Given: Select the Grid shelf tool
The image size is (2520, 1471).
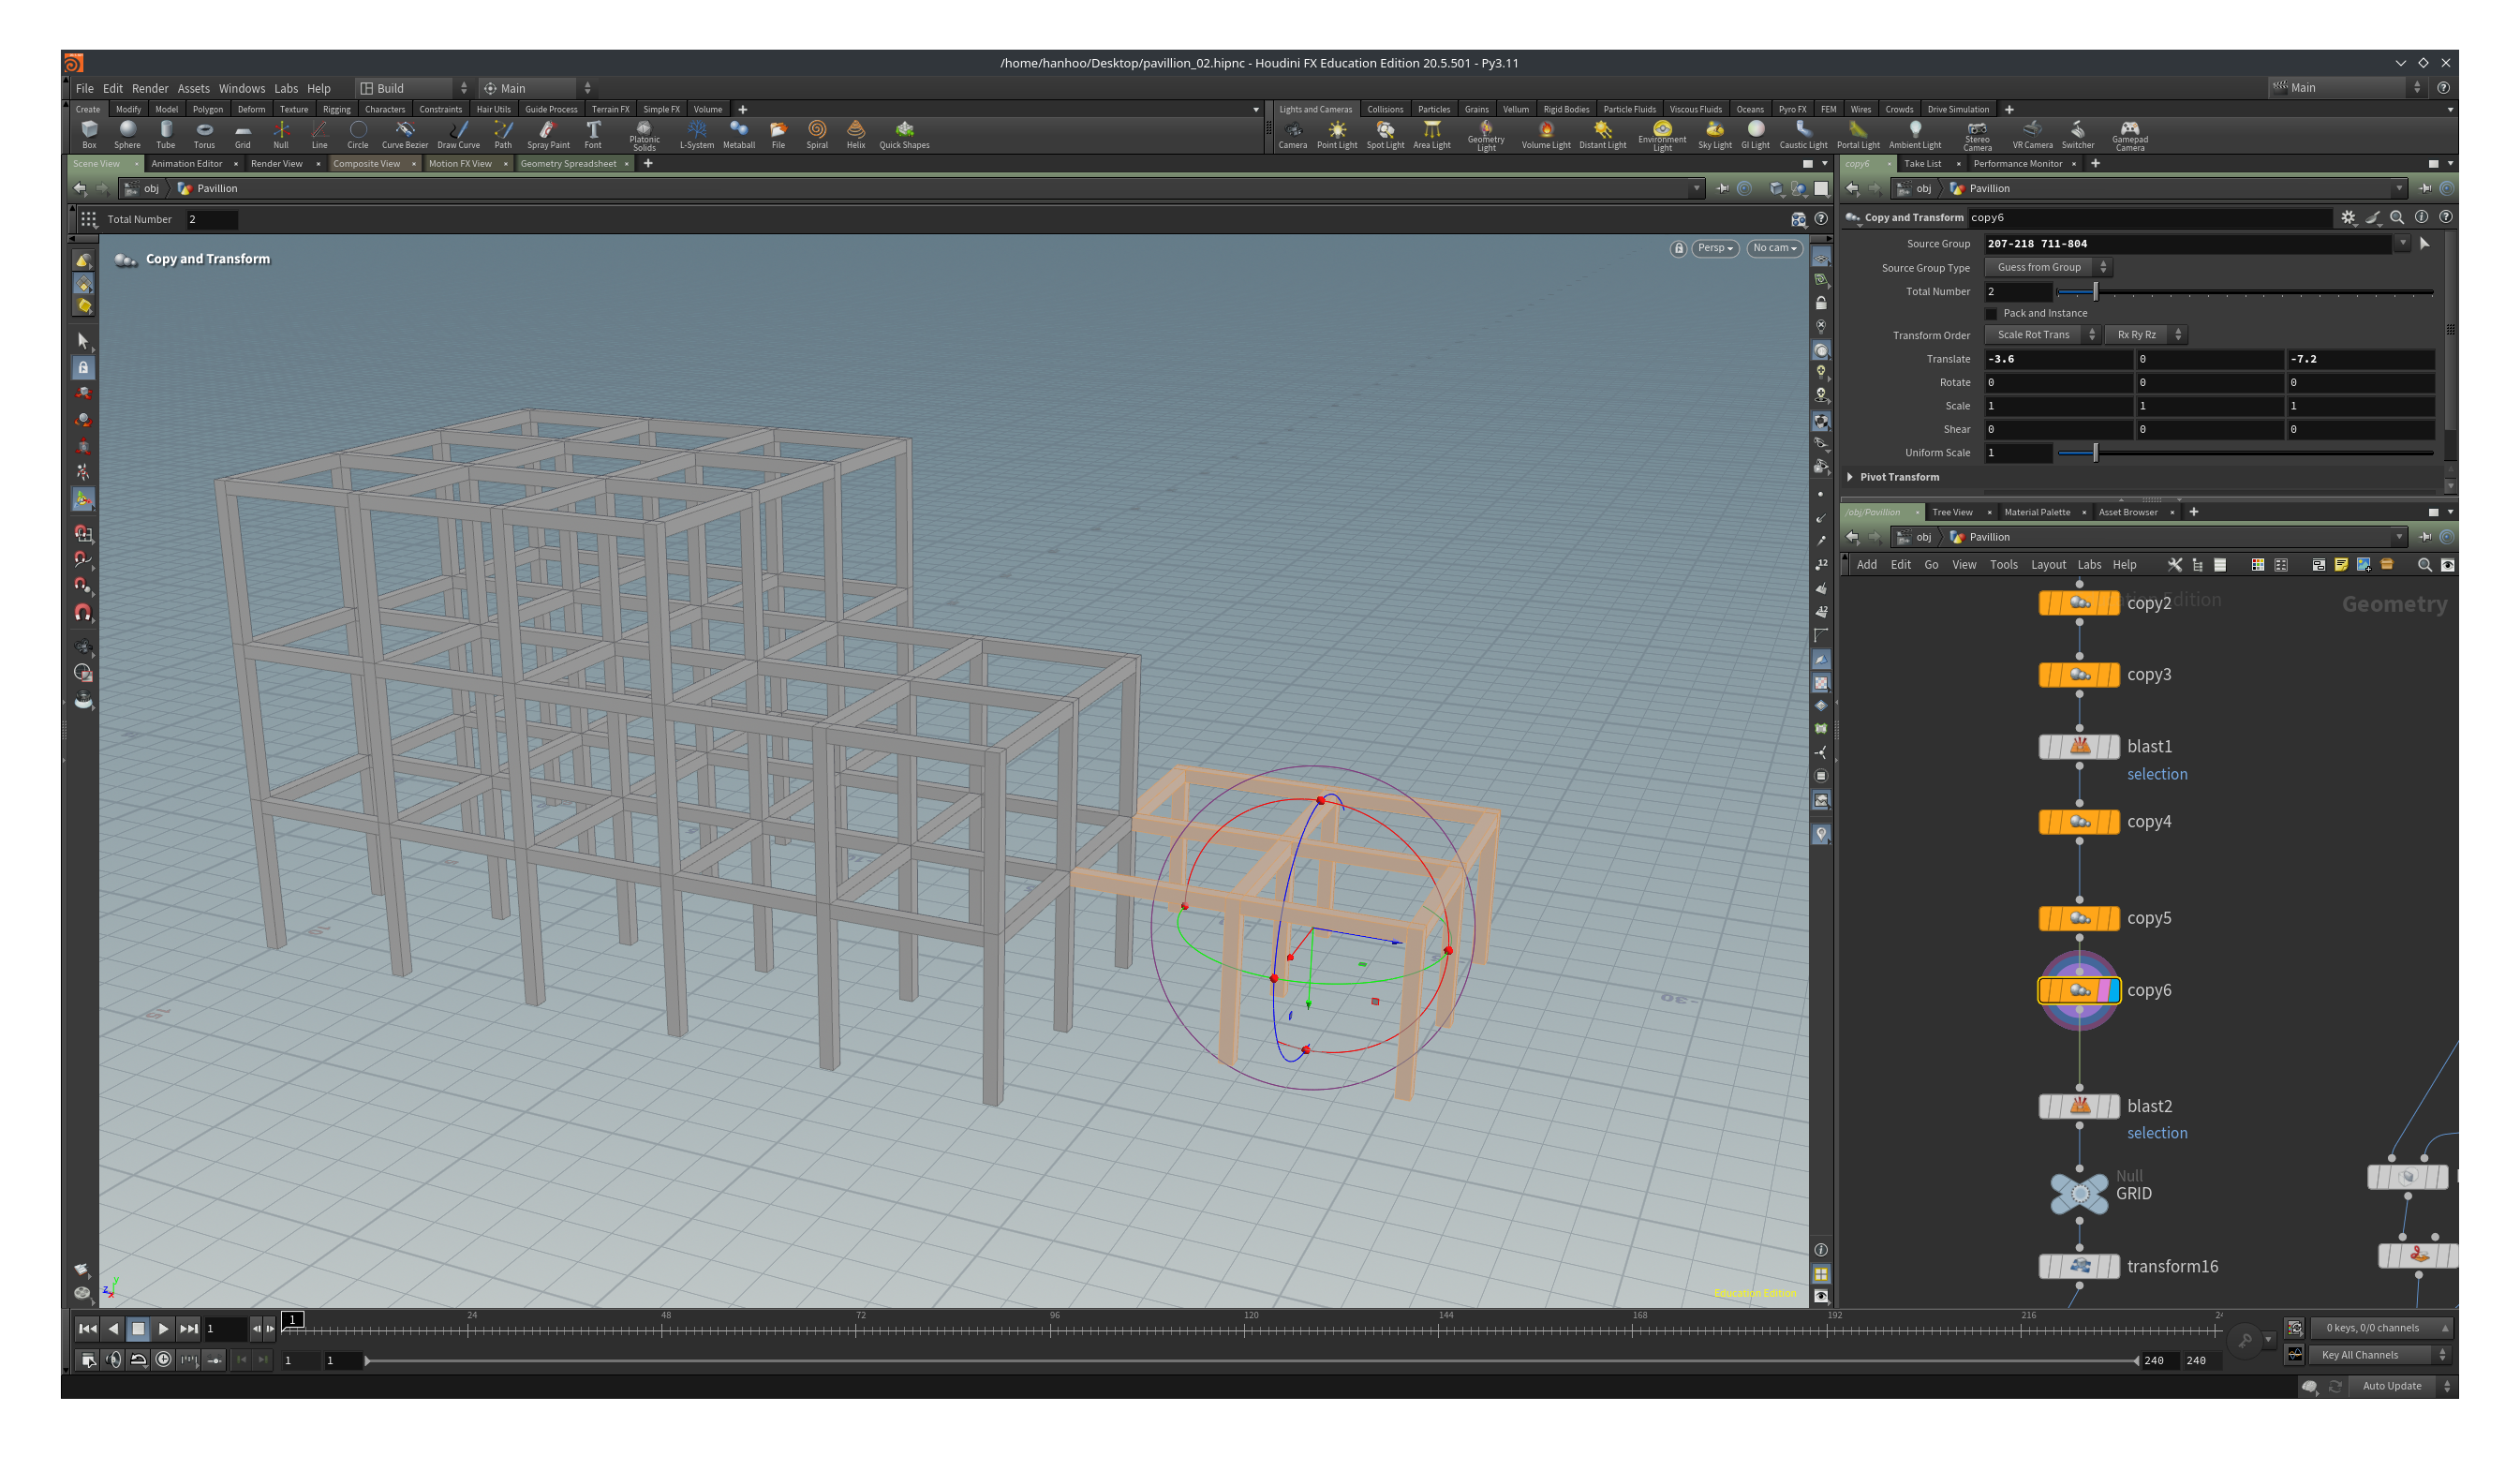Looking at the screenshot, I should [x=243, y=135].
